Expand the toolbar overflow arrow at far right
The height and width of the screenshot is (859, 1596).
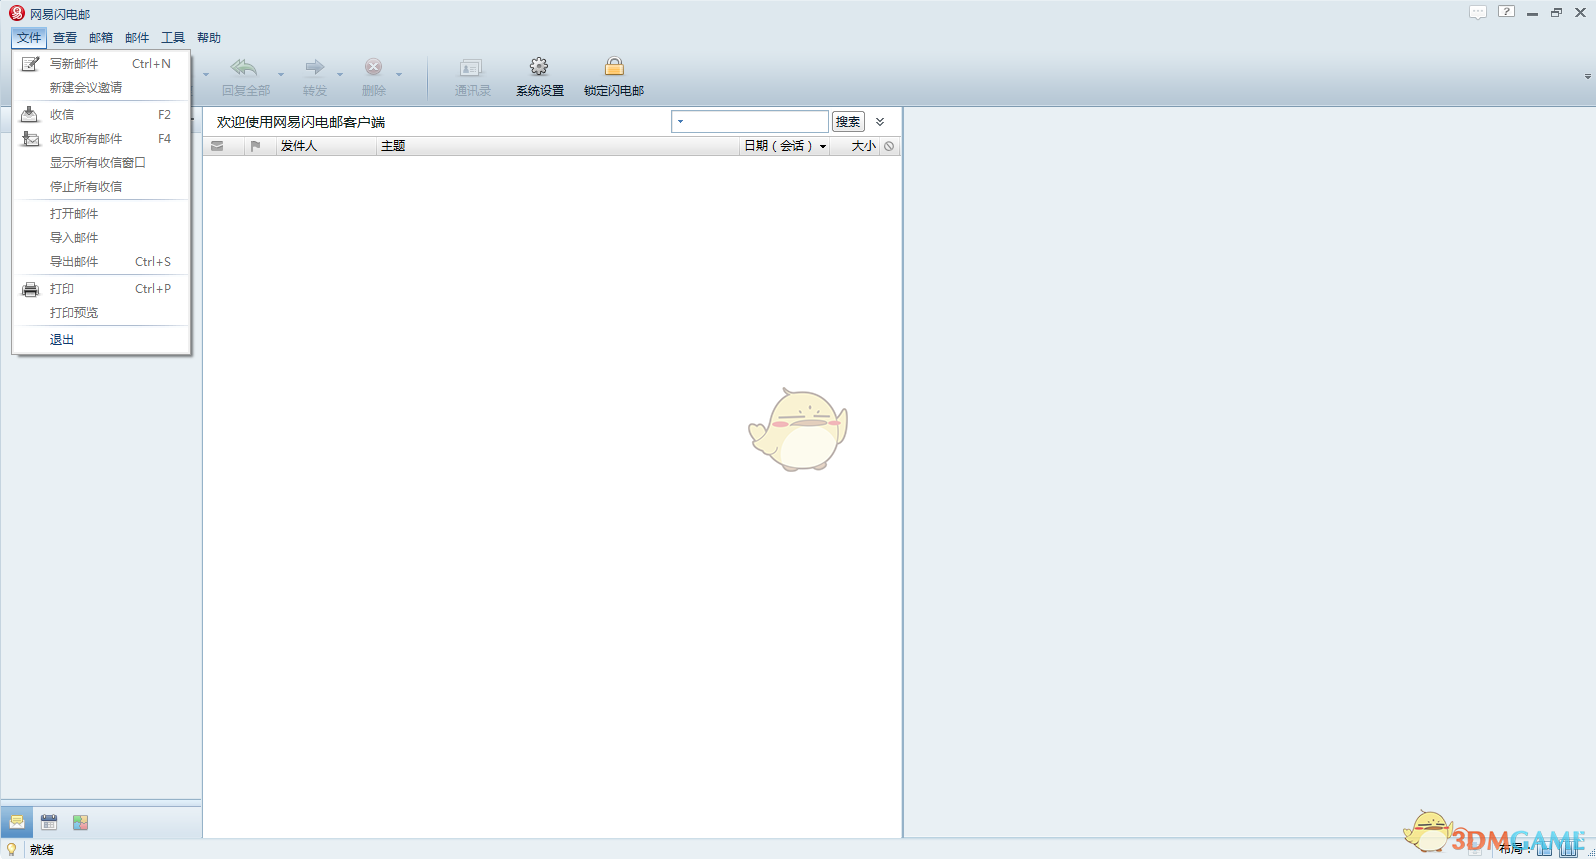coord(1587,77)
